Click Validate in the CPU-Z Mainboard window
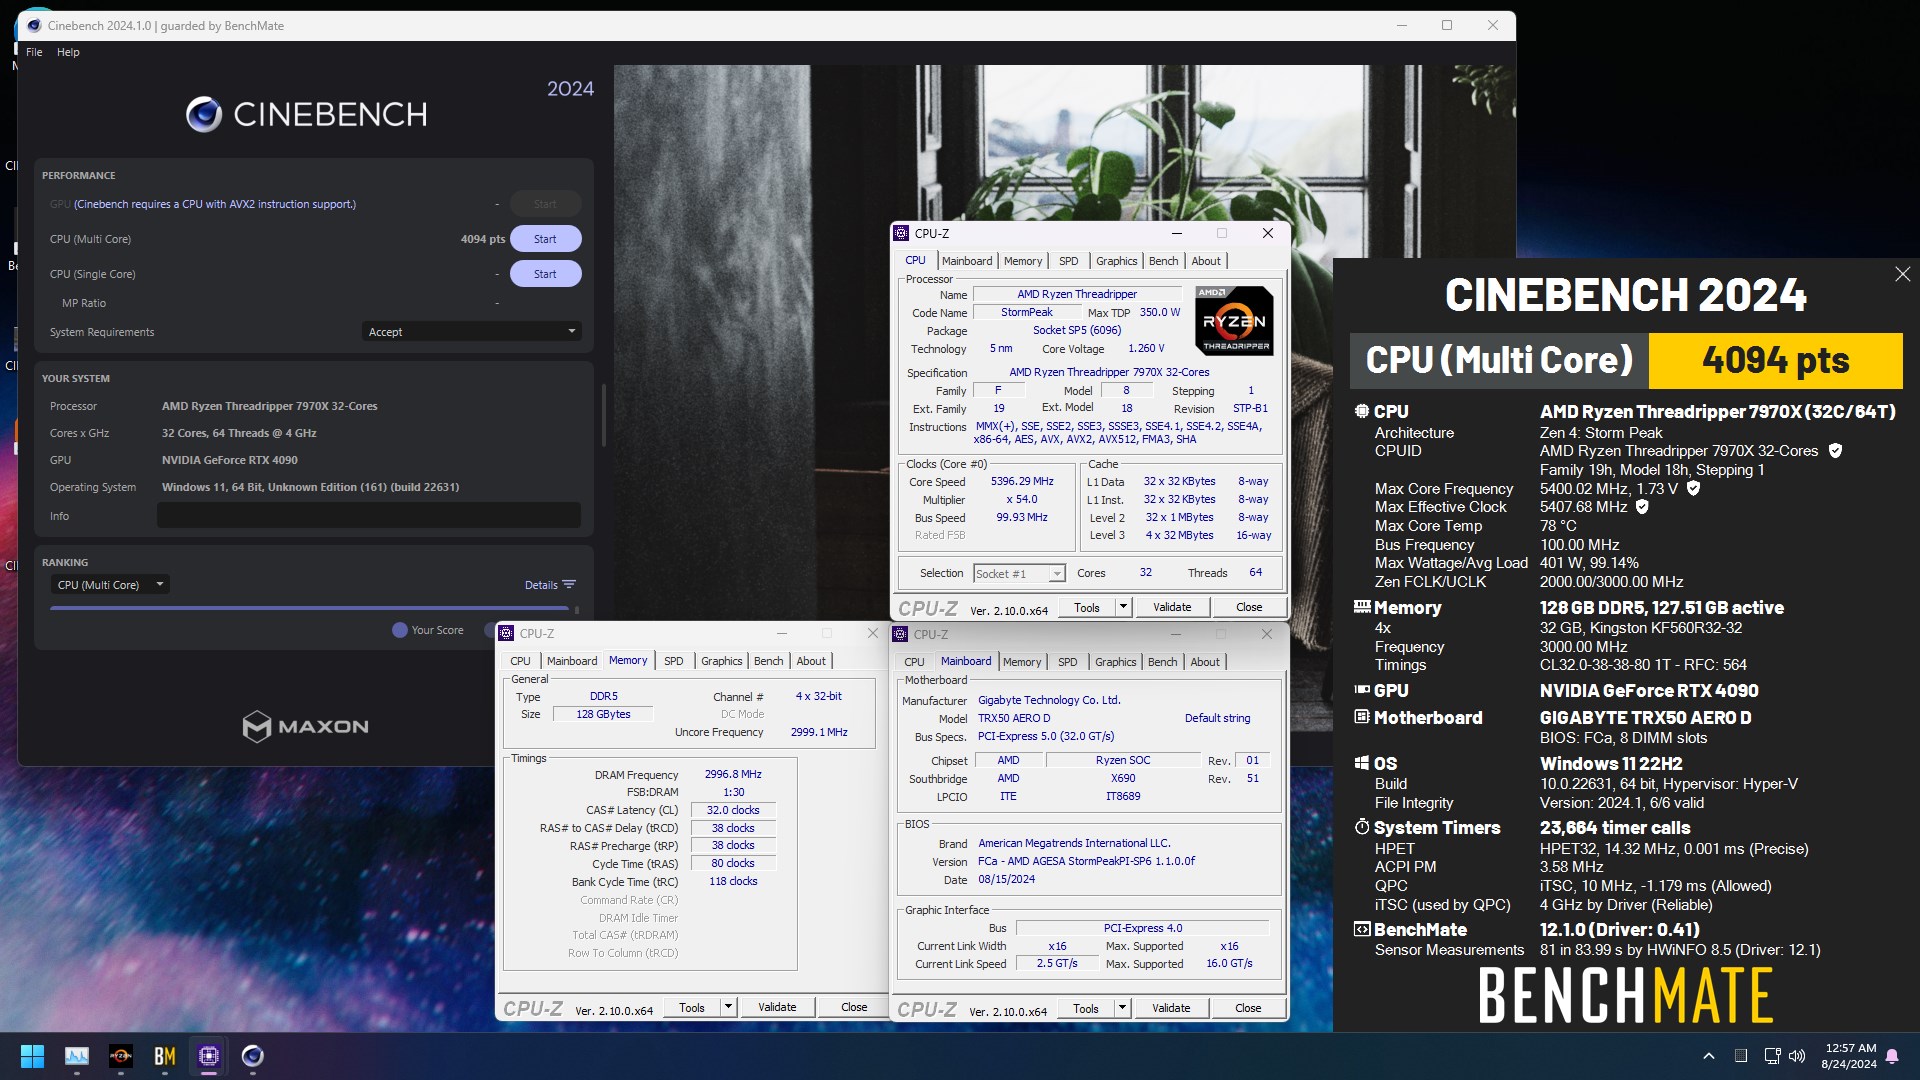 (x=1171, y=1008)
